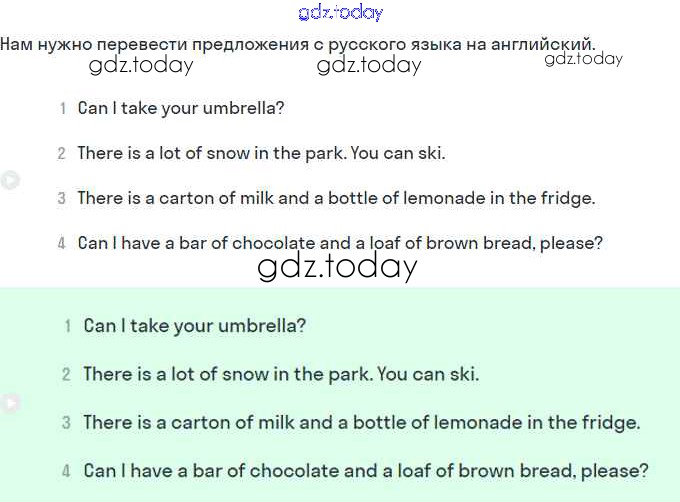Click the play icon beside the white section
Screen dimensions: 680x502
point(9,180)
